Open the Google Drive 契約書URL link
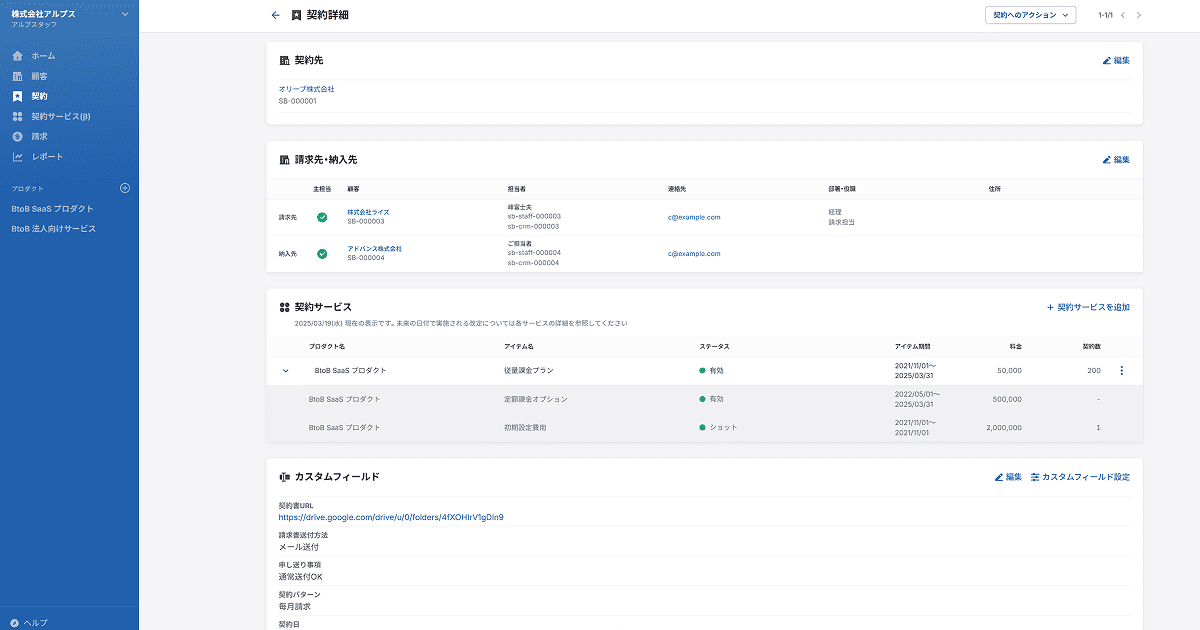The height and width of the screenshot is (630, 1200). click(390, 517)
